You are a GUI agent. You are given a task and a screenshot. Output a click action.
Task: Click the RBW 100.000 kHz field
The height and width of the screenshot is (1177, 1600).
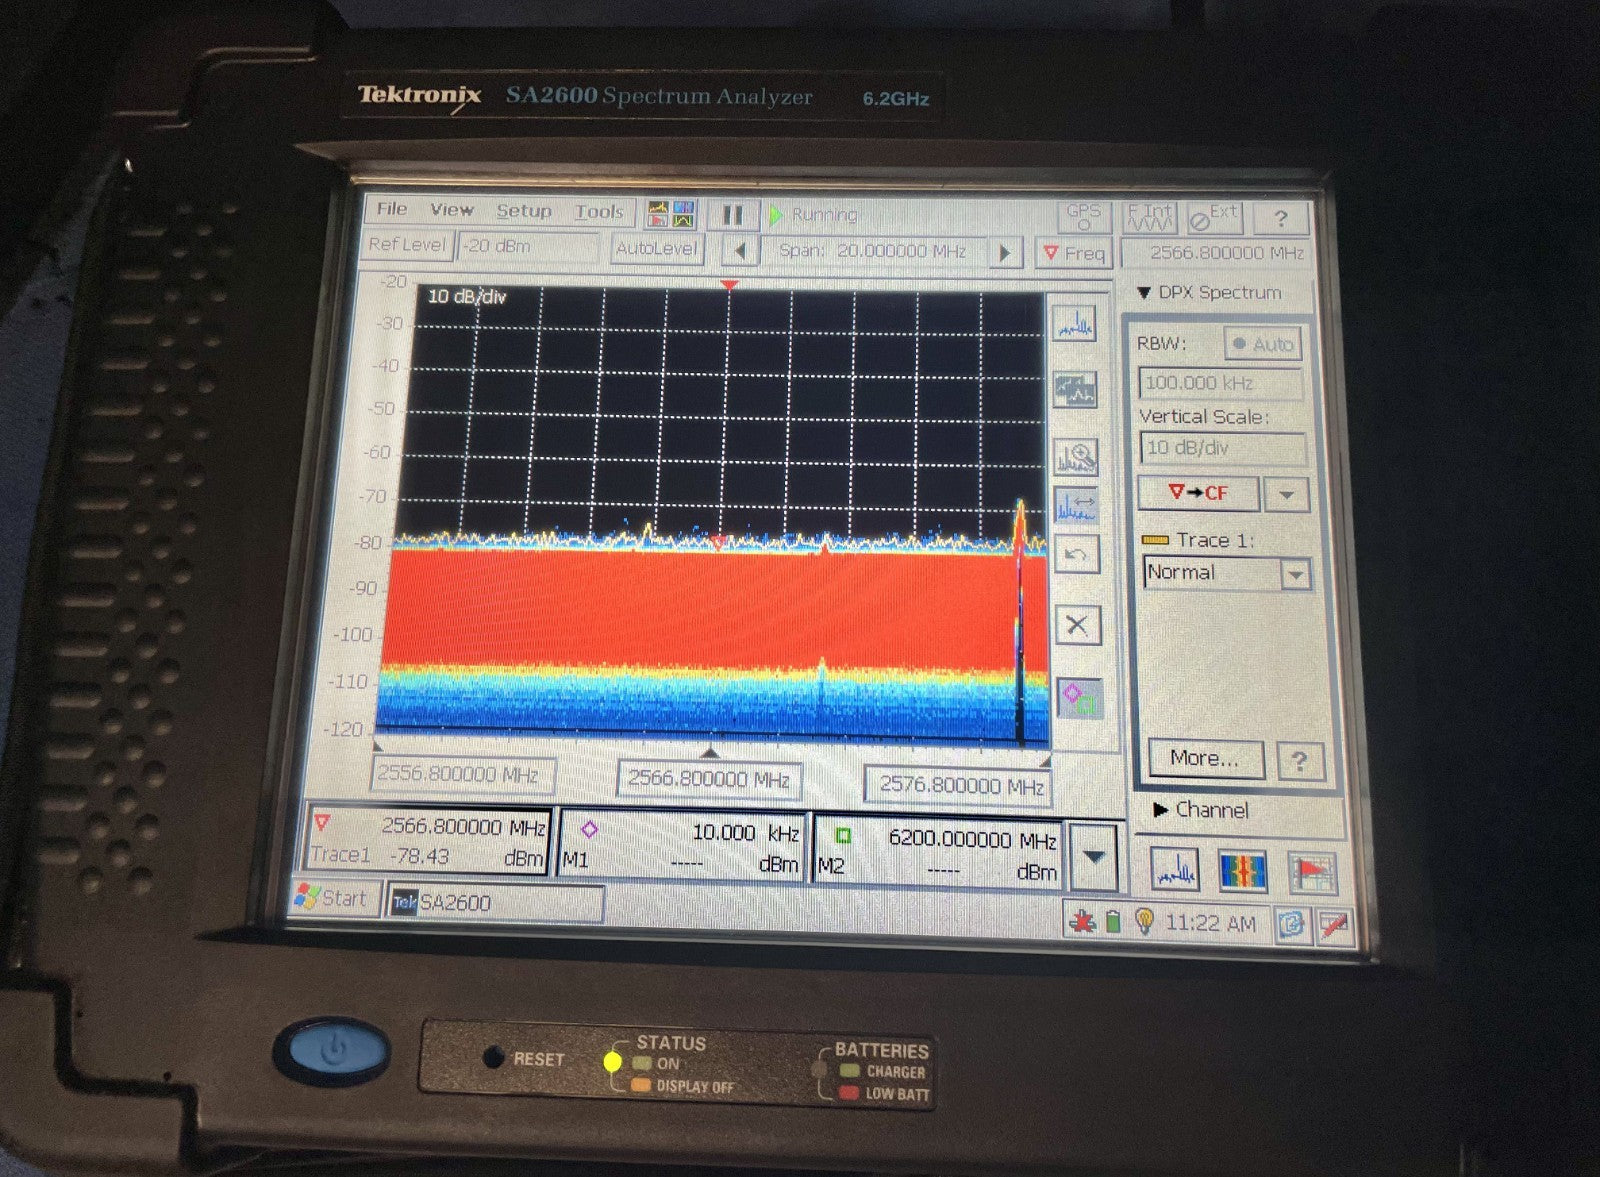1220,383
